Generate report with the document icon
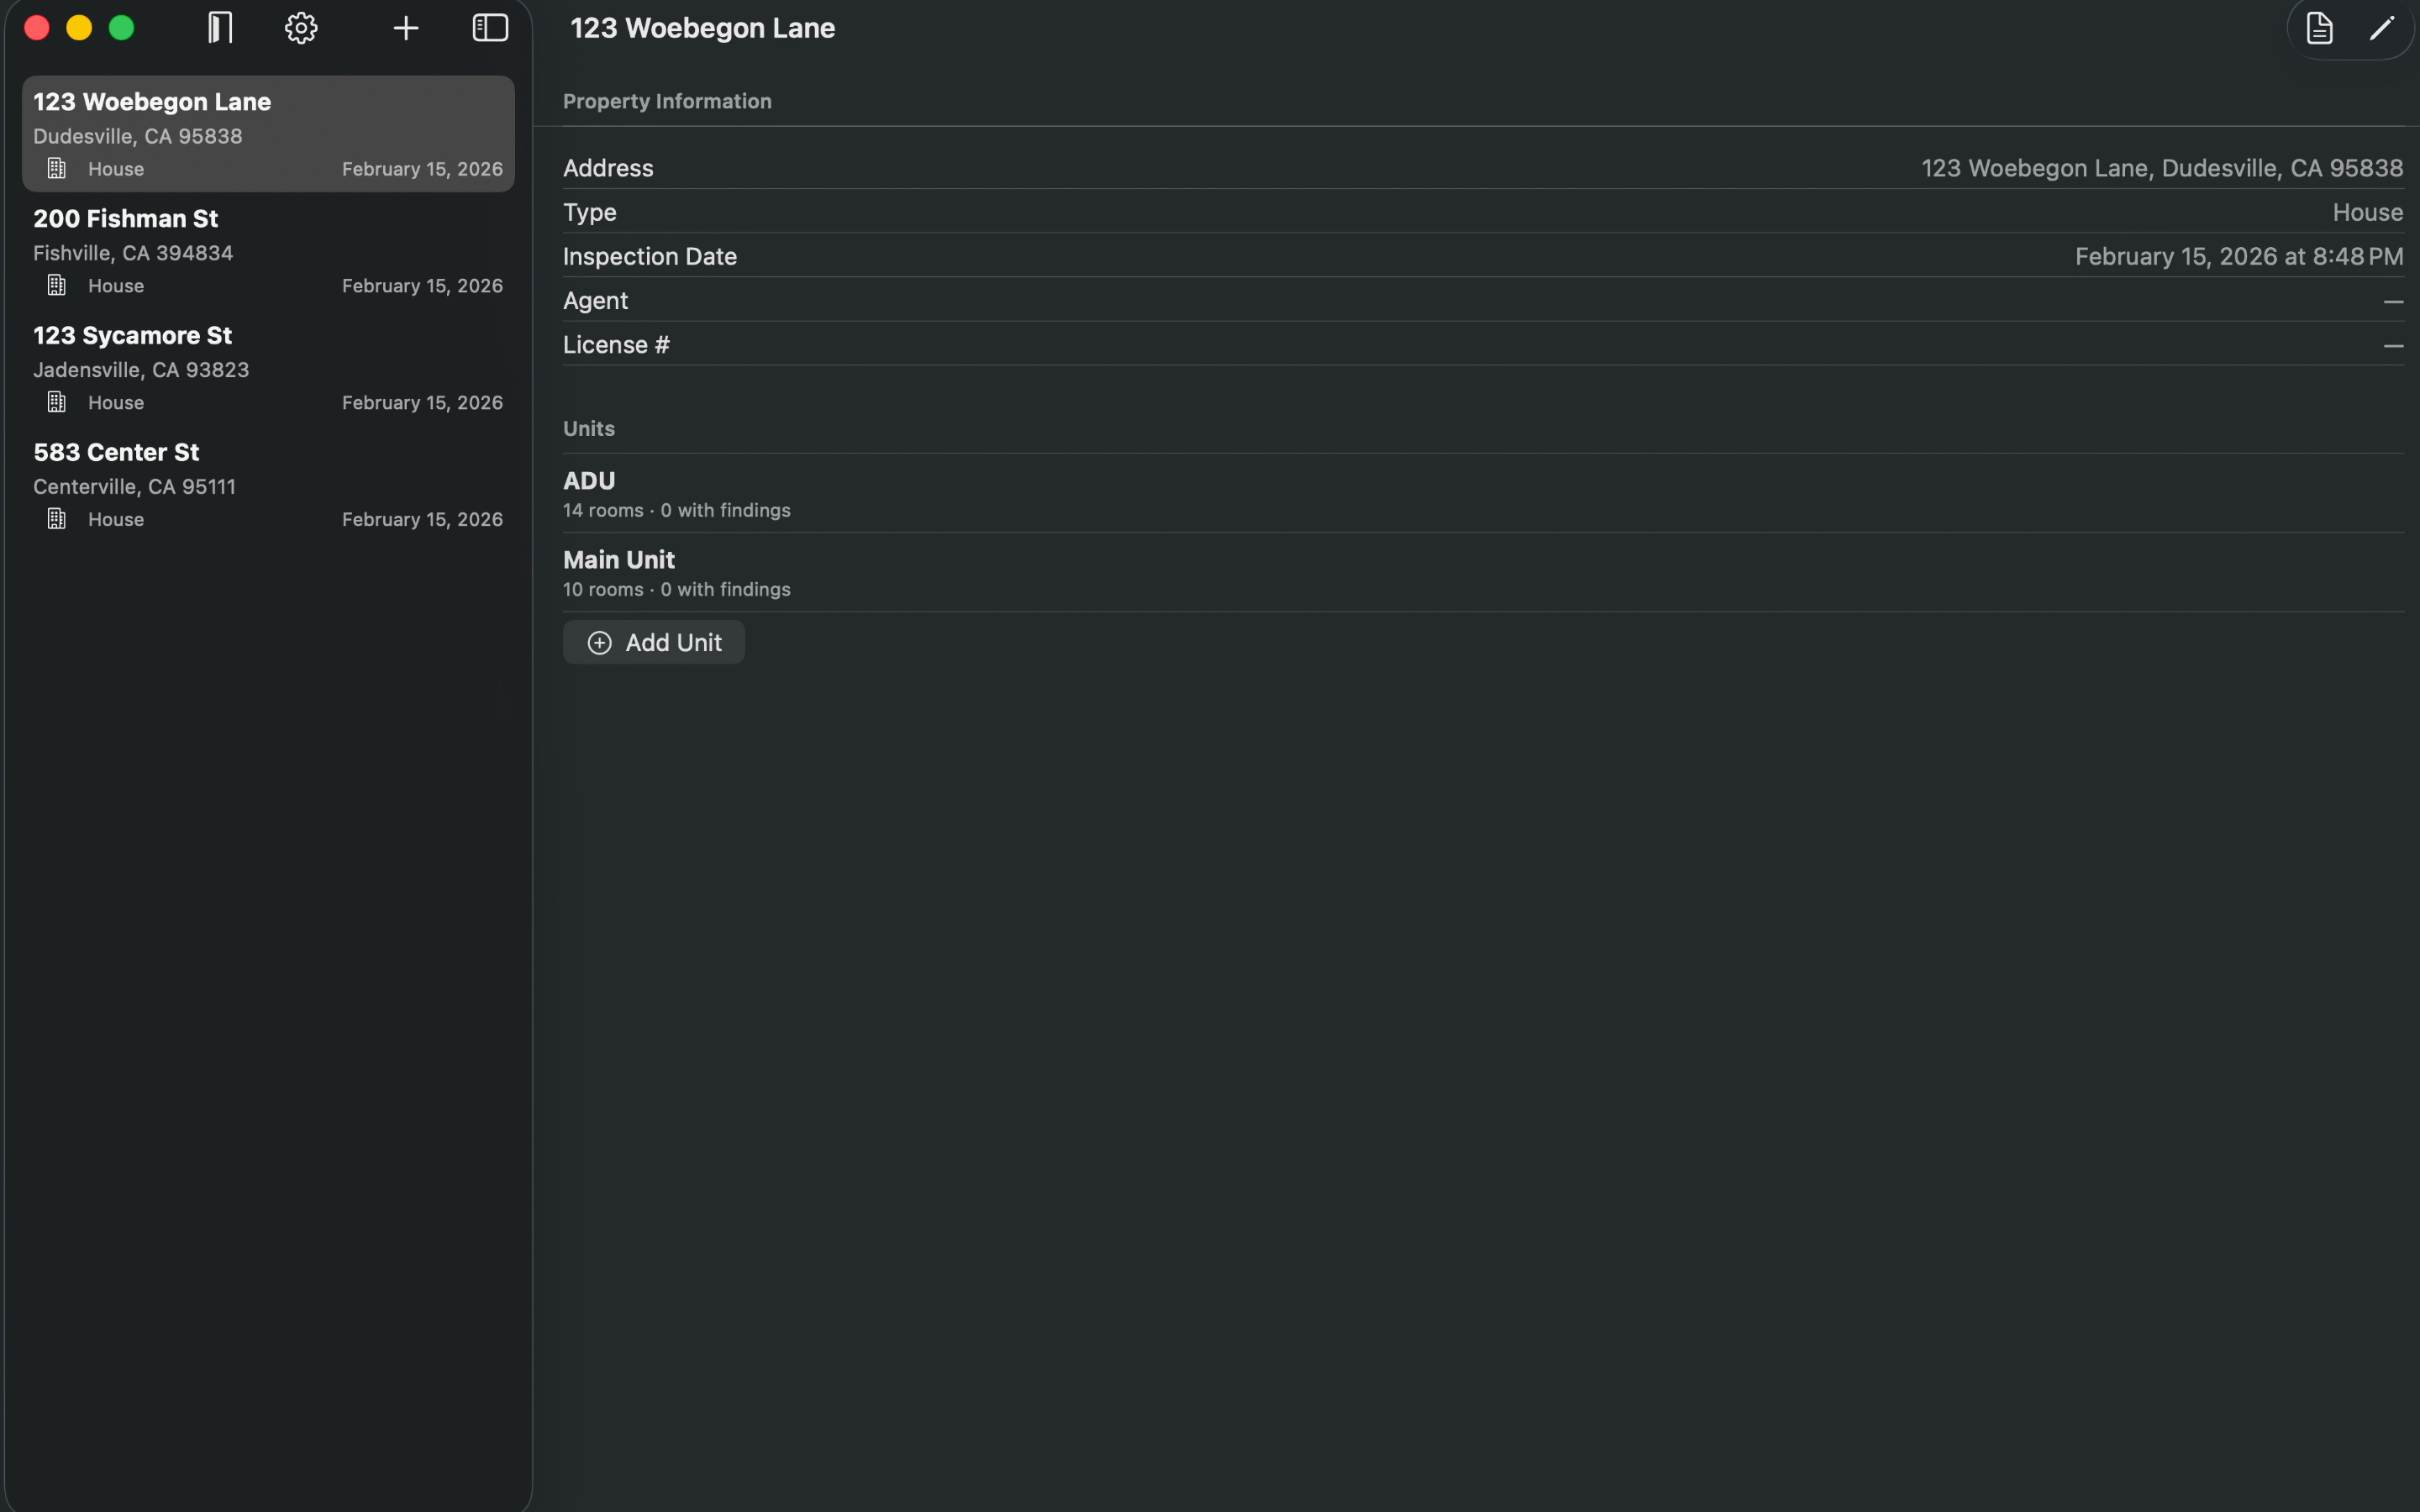The height and width of the screenshot is (1512, 2420). pyautogui.click(x=2319, y=28)
